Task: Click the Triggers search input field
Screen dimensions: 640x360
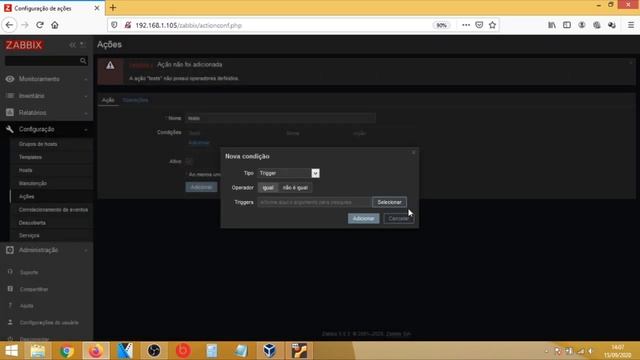Action: pyautogui.click(x=315, y=202)
